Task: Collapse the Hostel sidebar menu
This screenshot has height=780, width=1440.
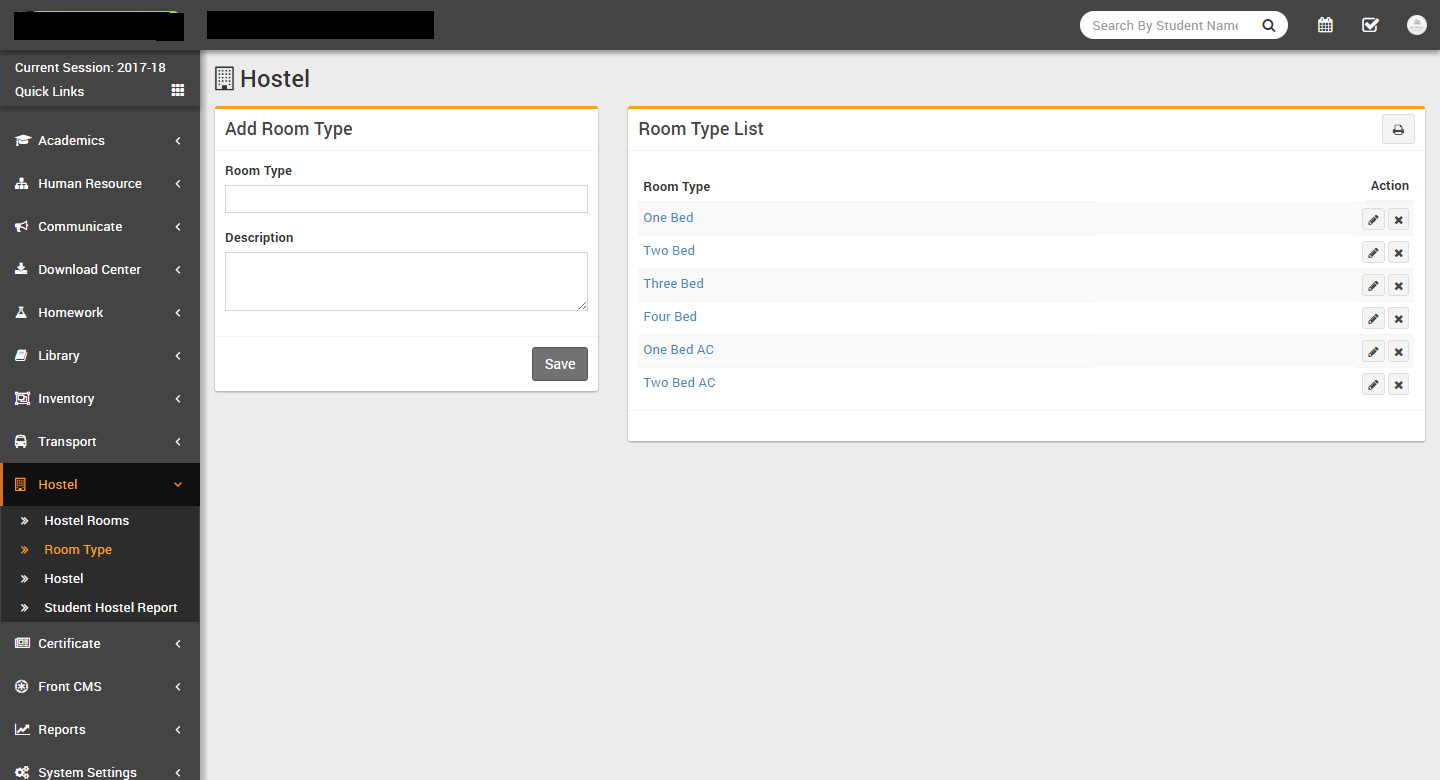Action: [x=99, y=485]
